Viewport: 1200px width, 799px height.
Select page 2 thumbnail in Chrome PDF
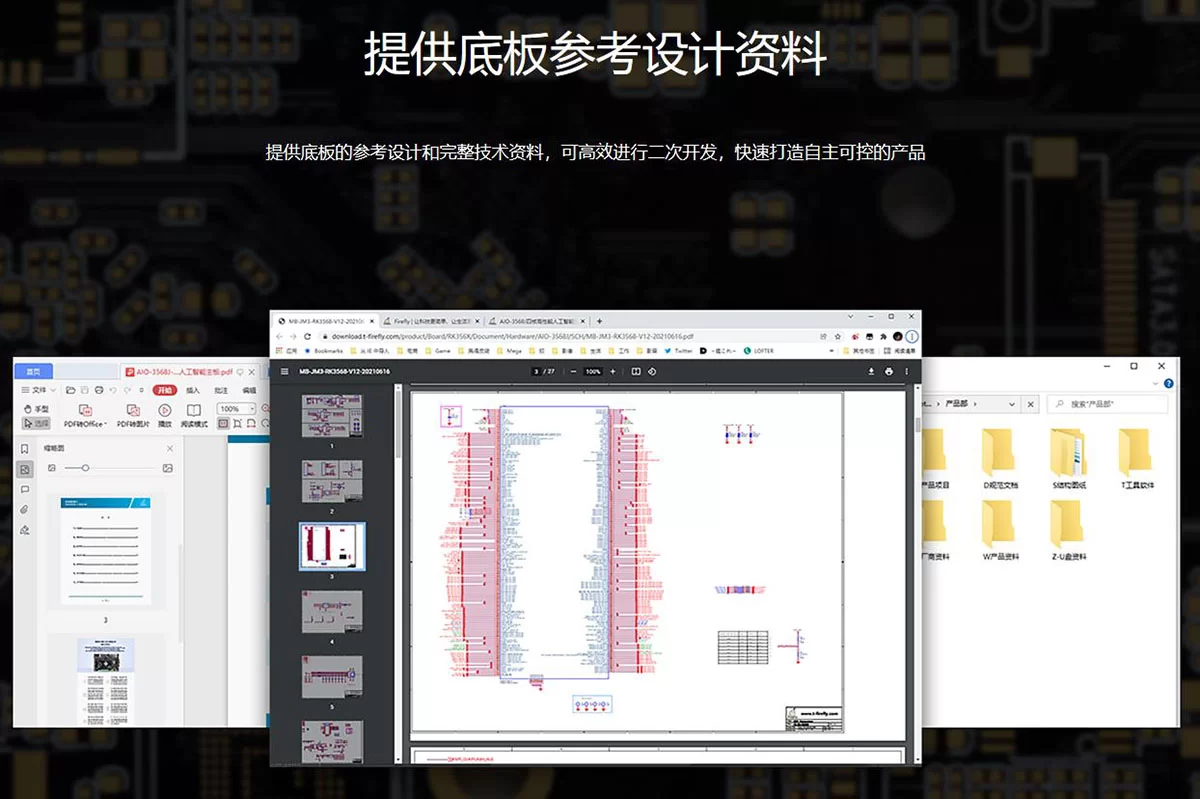click(332, 481)
